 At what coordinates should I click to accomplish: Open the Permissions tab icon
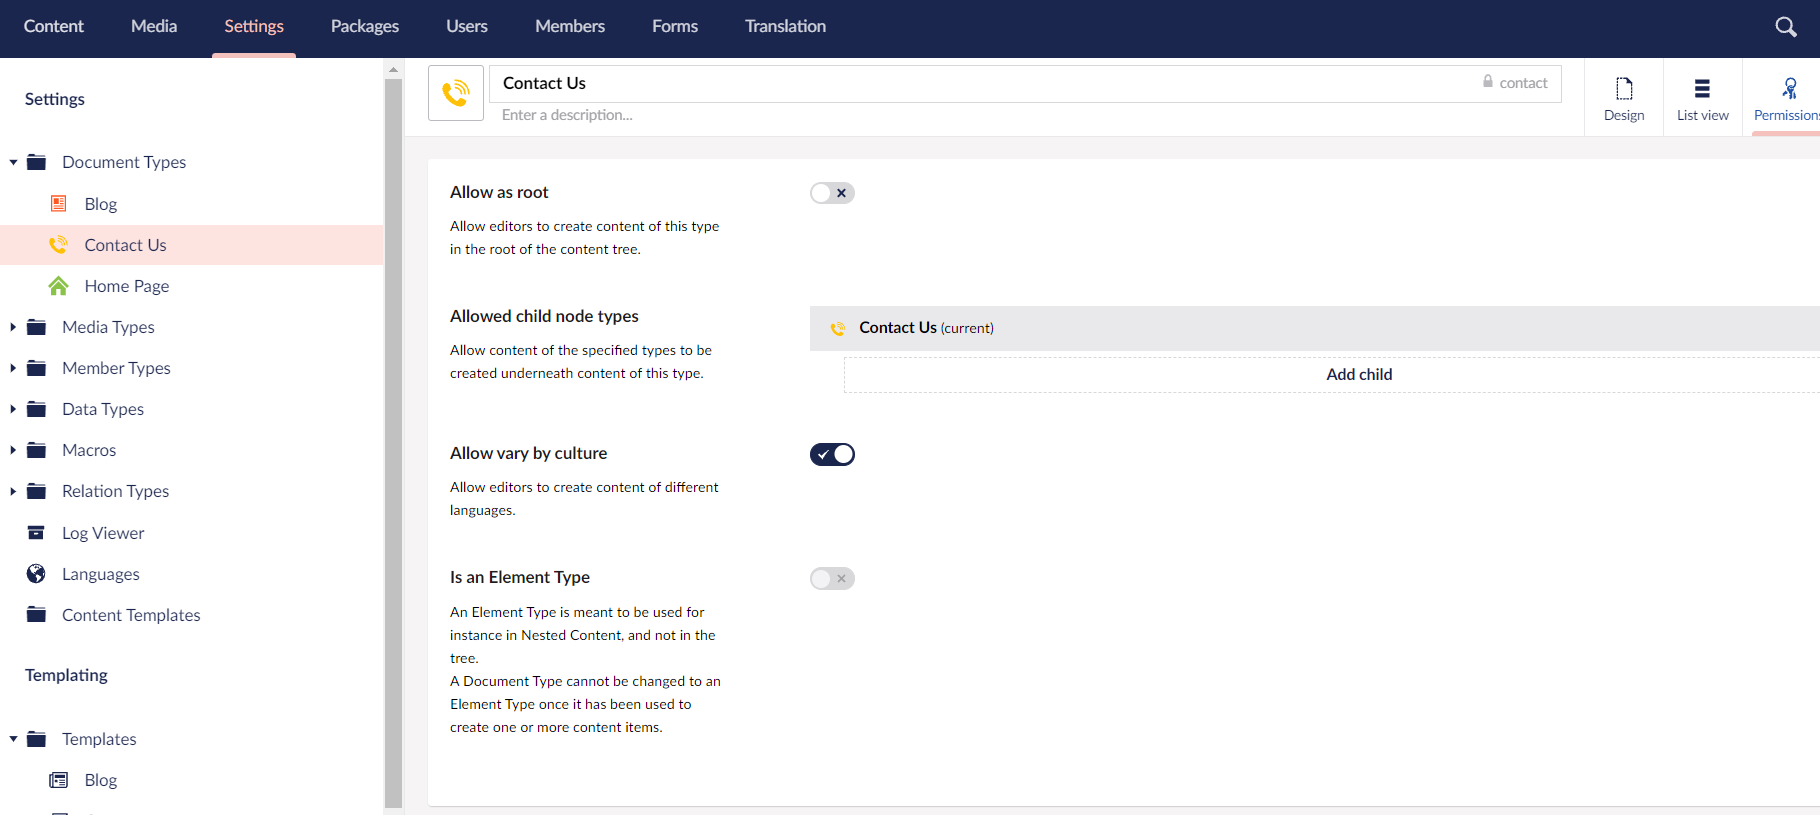[x=1790, y=89]
